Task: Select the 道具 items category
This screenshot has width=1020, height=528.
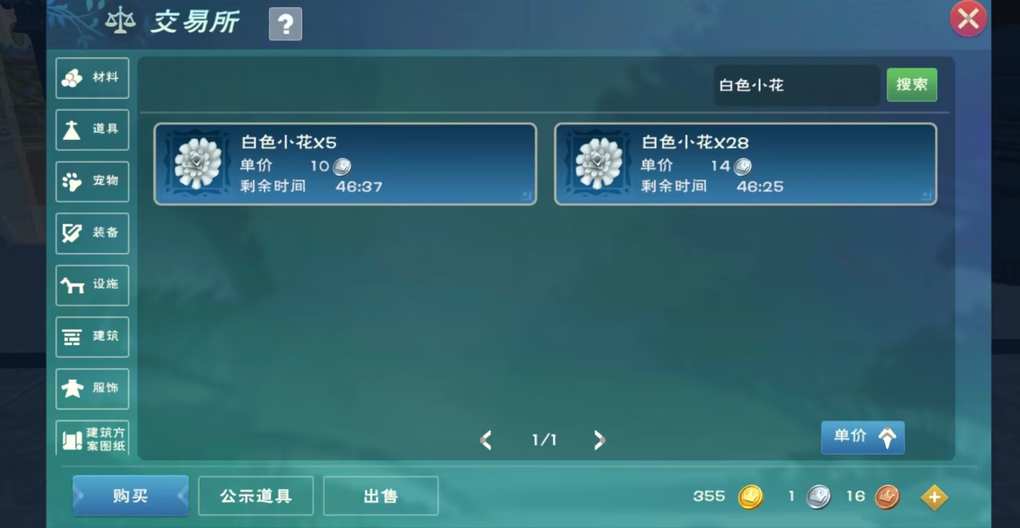Action: 92,129
